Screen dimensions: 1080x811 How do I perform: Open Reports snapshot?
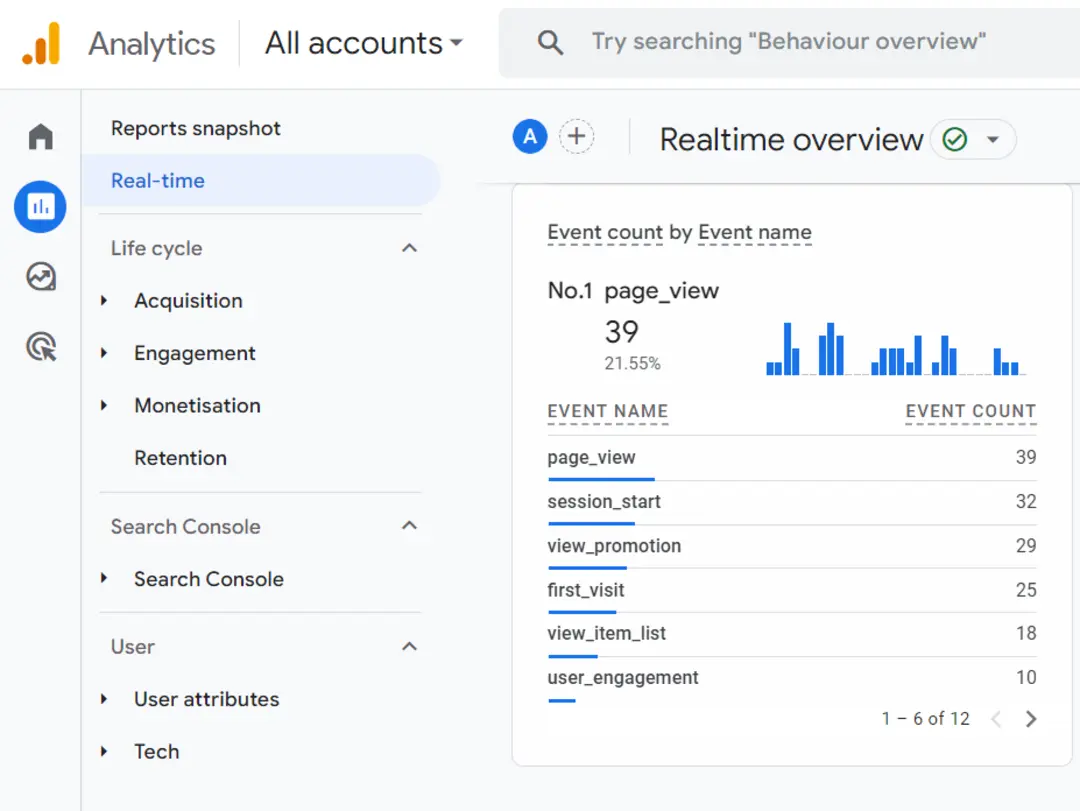pos(196,128)
